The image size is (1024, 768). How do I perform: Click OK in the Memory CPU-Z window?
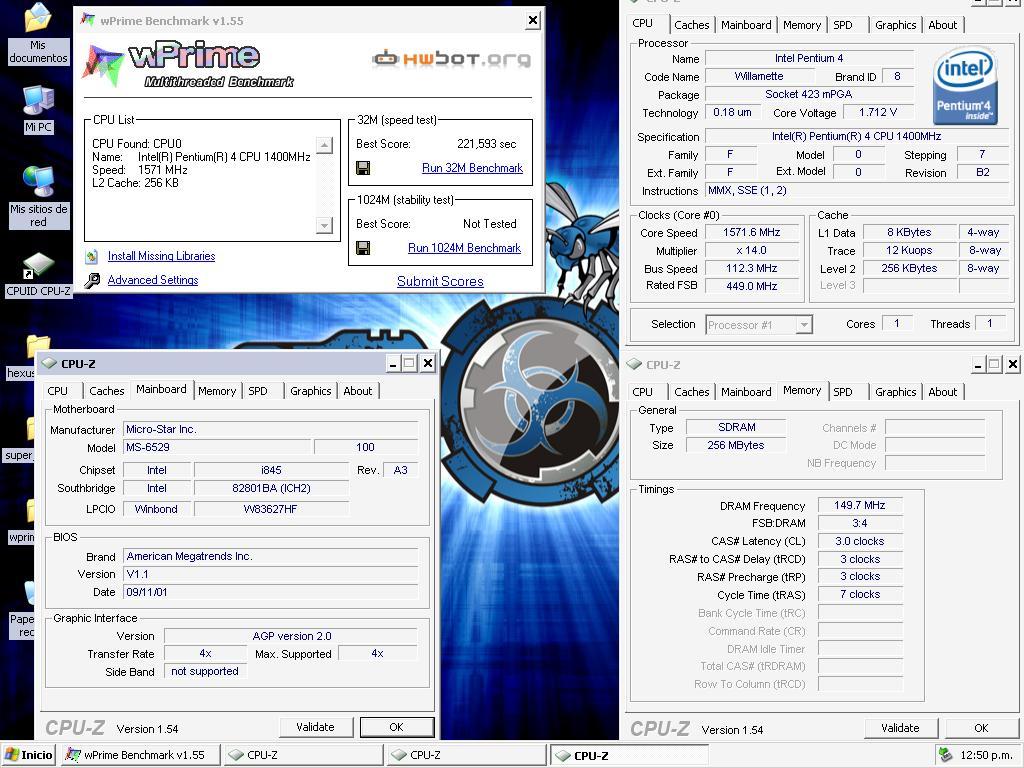click(x=981, y=728)
